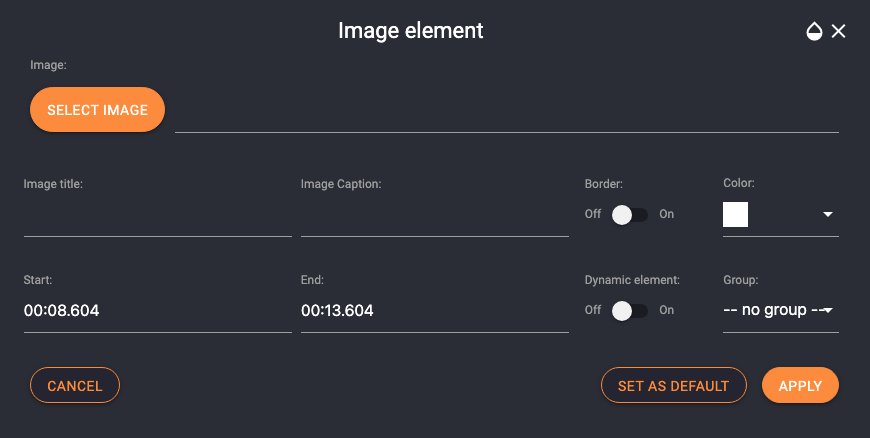Screen dimensions: 870x438
Task: Click the Dynamic element 'Off' label
Action: coord(593,310)
